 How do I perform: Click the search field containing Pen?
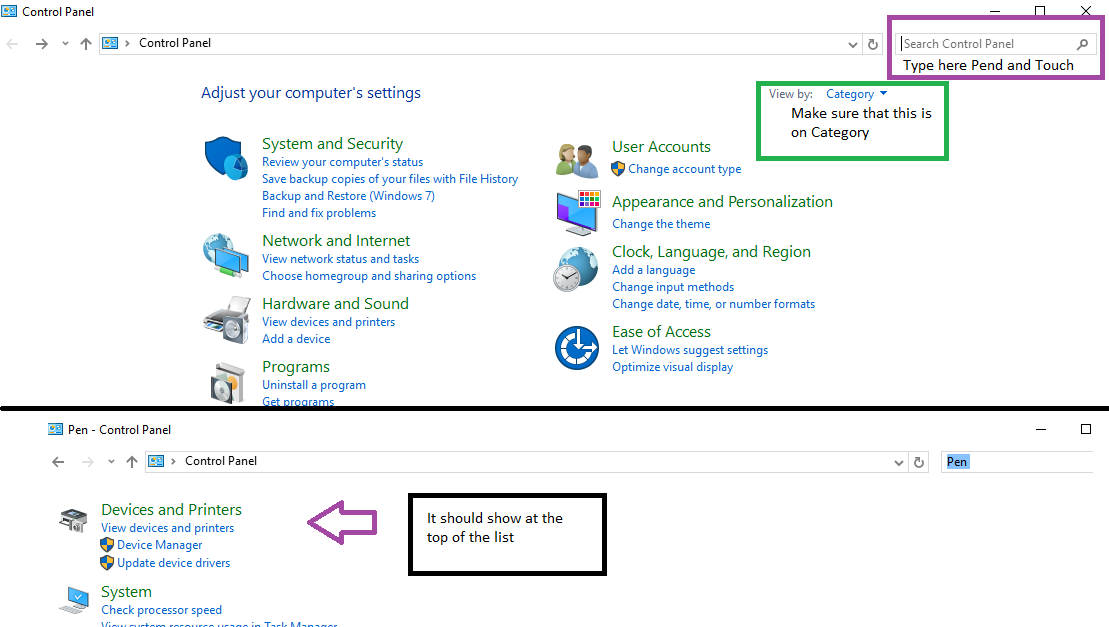click(1017, 462)
